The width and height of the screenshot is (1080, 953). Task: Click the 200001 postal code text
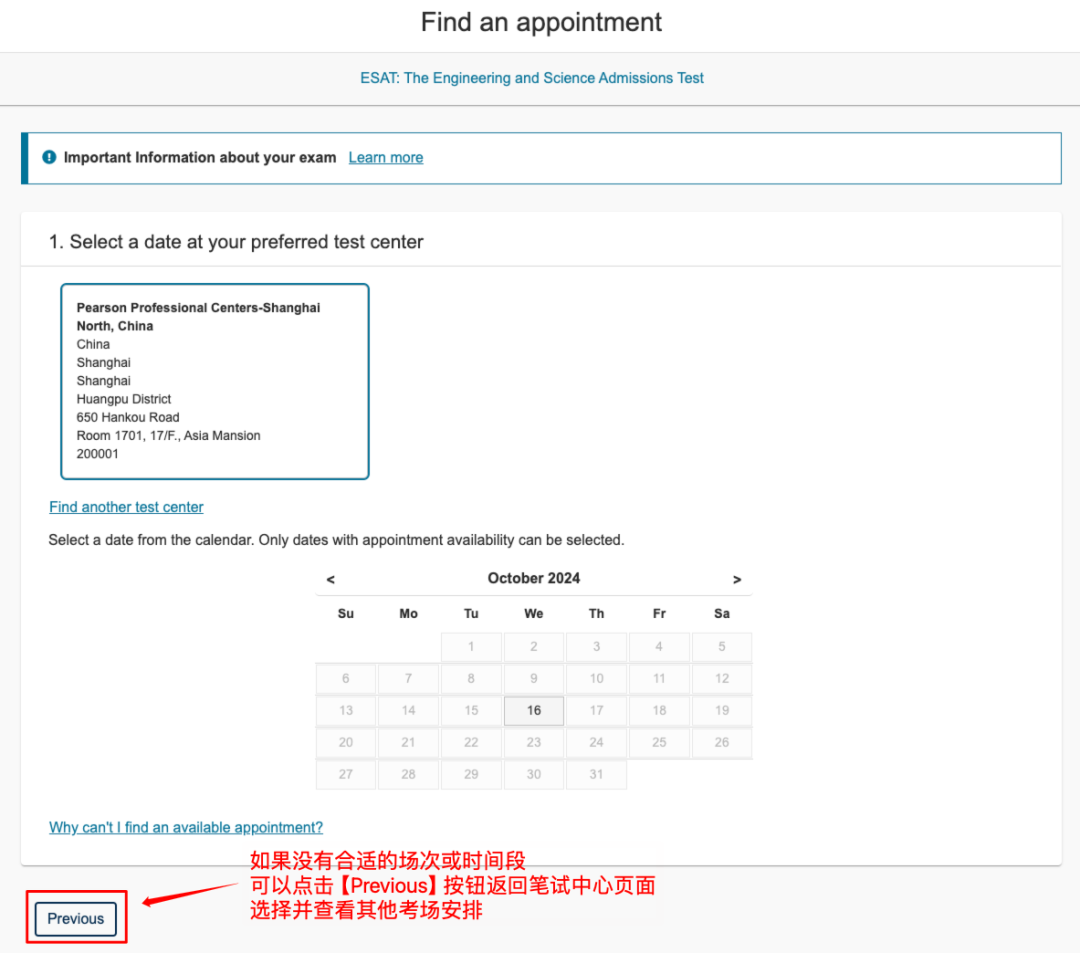[98, 454]
